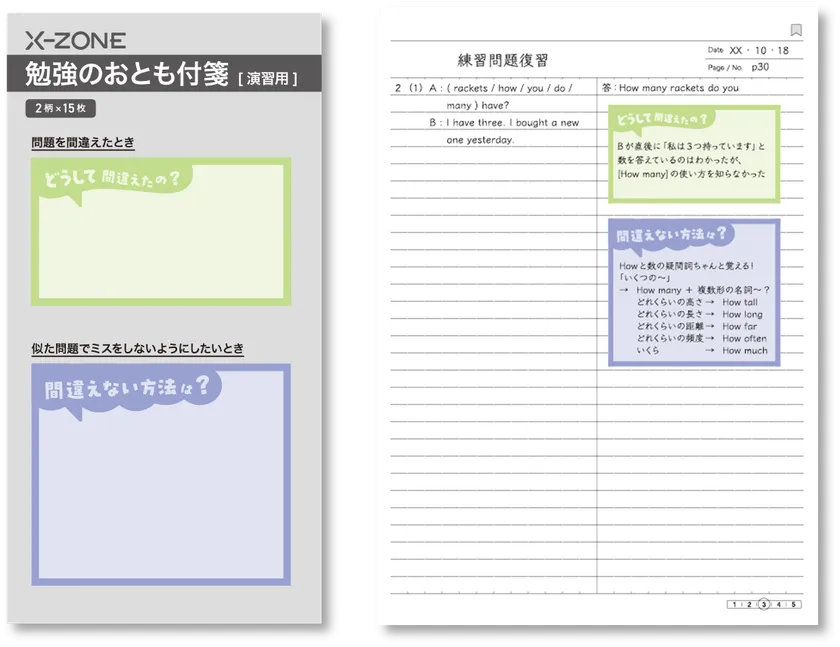Select page number 1 in the footer
This screenshot has width=840, height=647.
point(735,605)
